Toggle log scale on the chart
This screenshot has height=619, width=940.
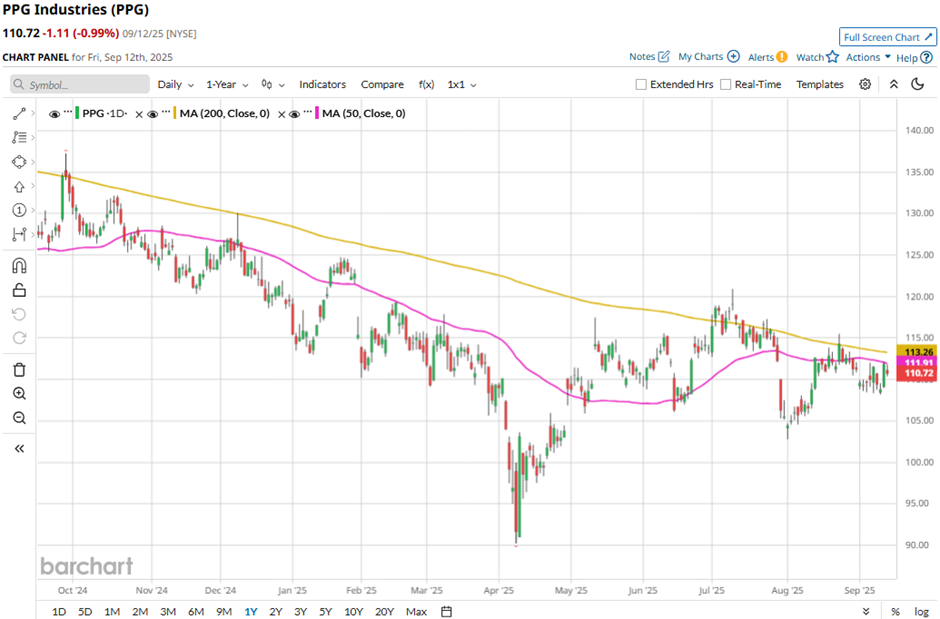[921, 611]
